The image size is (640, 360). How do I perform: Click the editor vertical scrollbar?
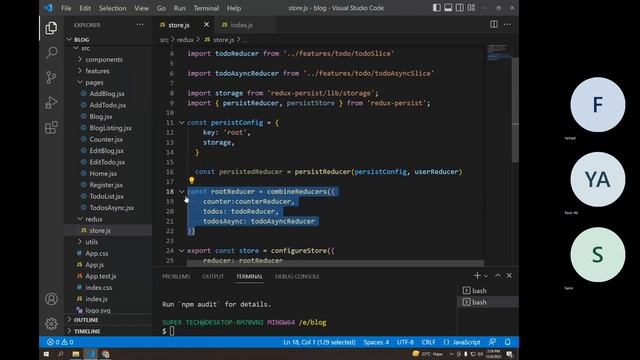click(515, 110)
